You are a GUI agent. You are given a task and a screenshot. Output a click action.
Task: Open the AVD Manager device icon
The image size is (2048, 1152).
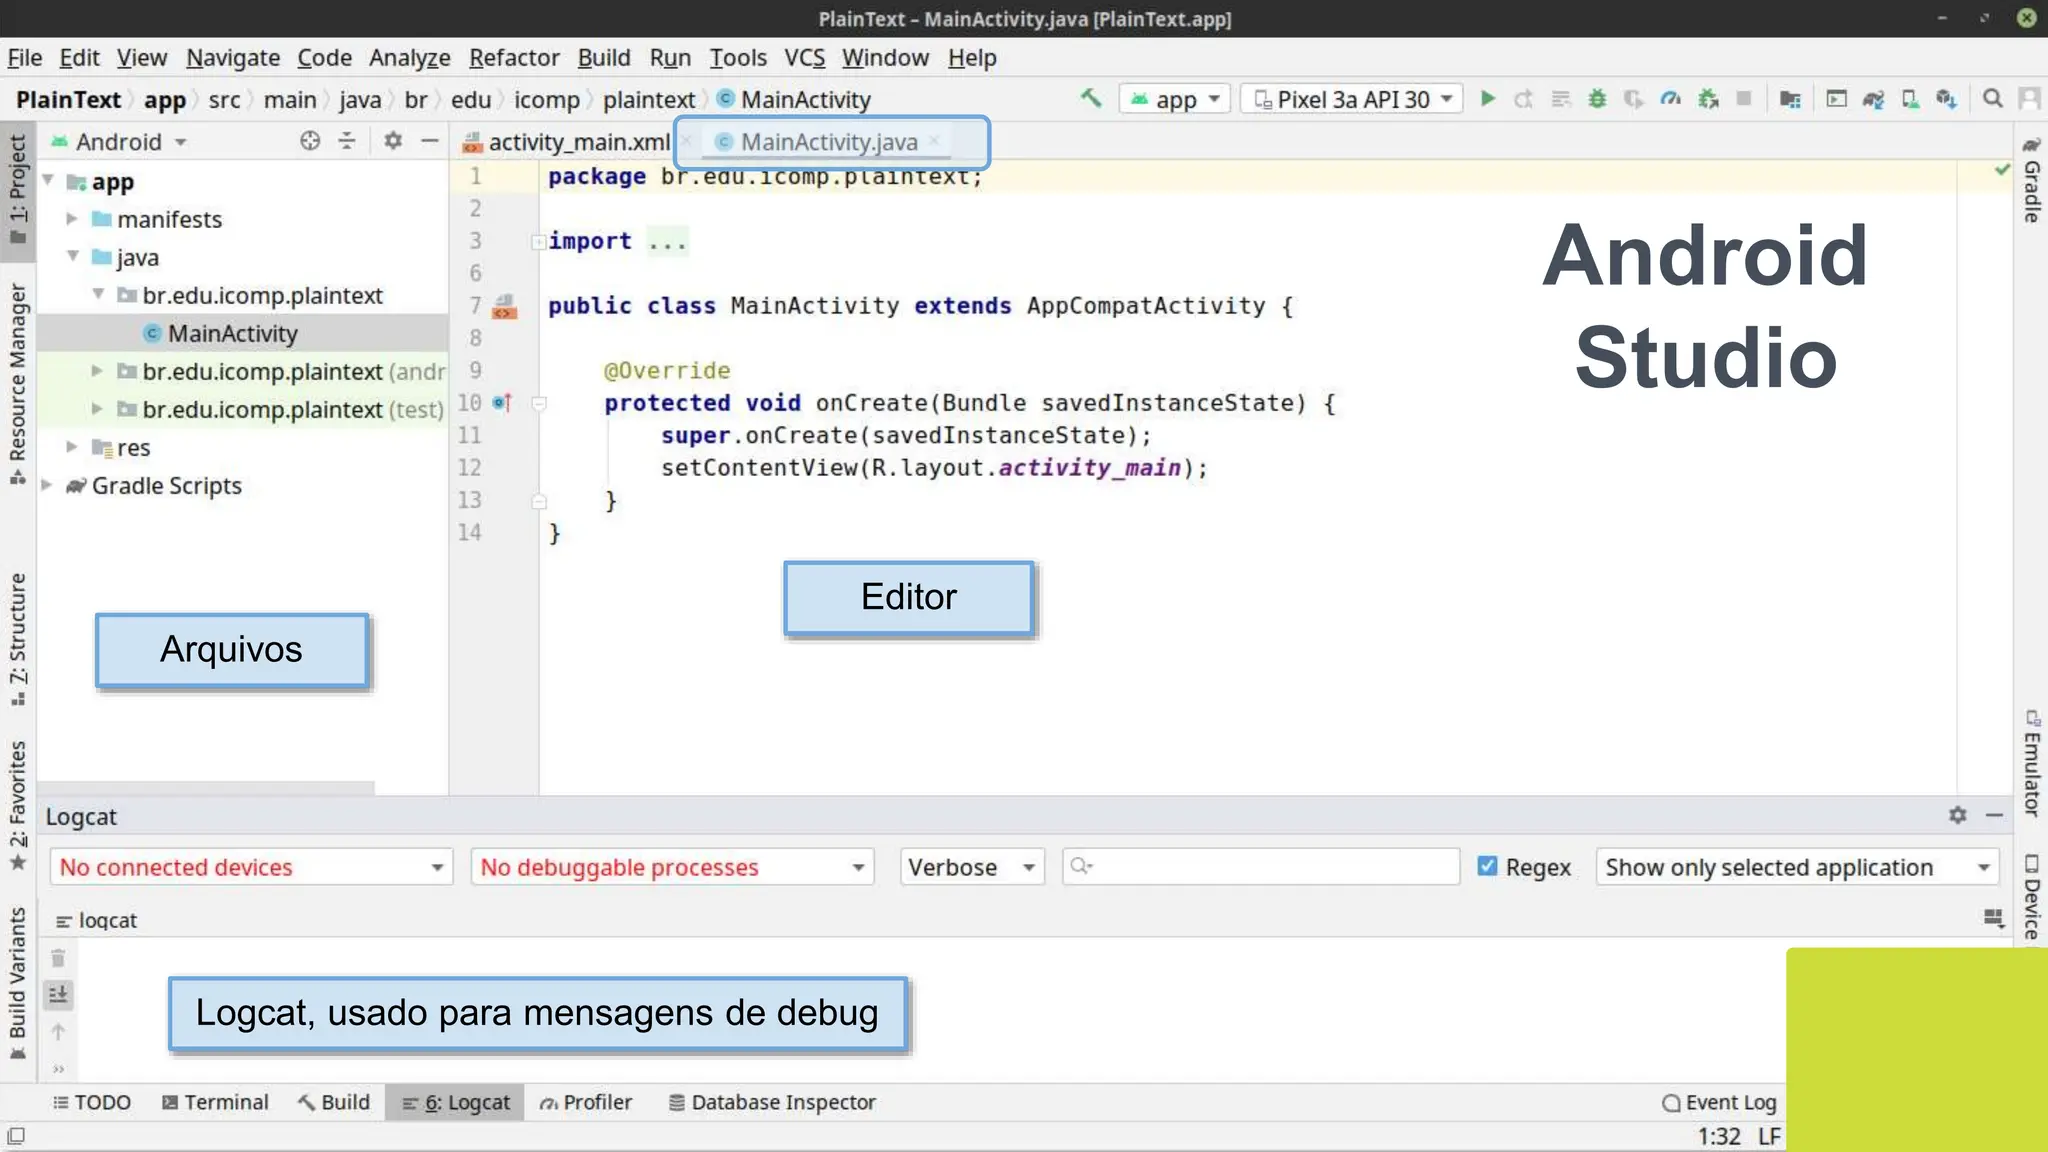(x=1910, y=98)
